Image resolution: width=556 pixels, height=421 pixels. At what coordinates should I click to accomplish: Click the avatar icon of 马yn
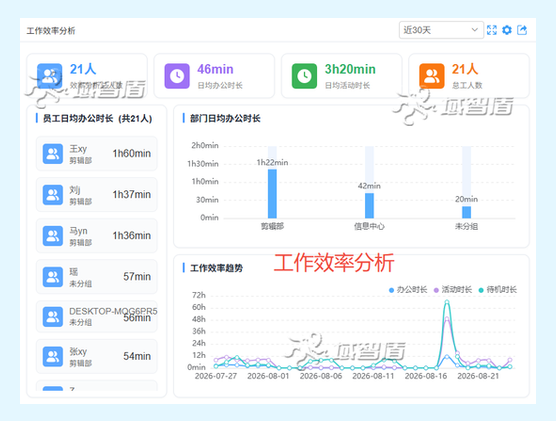coord(53,236)
